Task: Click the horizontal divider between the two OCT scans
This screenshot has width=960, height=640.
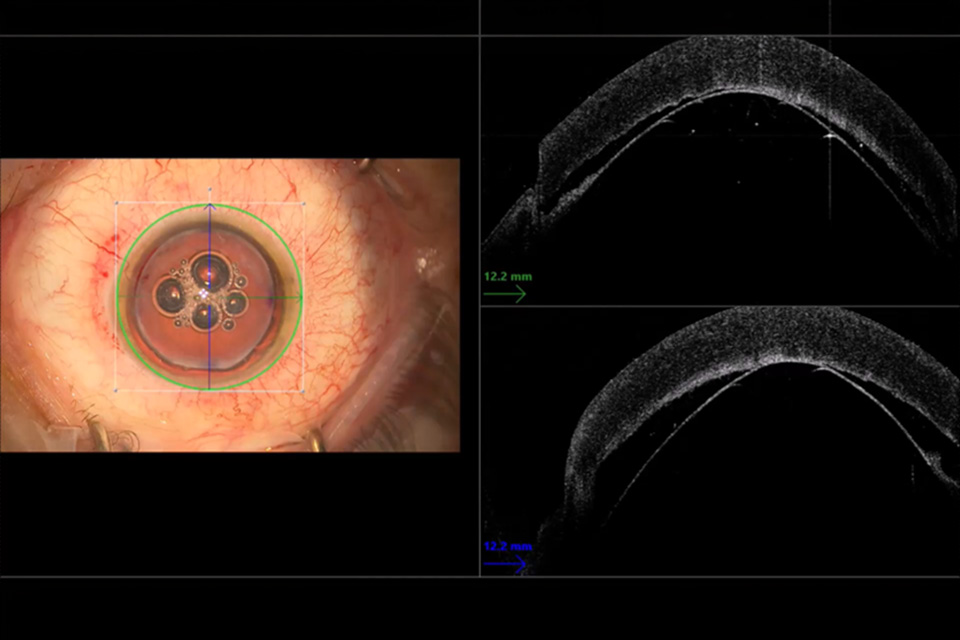Action: coord(720,306)
